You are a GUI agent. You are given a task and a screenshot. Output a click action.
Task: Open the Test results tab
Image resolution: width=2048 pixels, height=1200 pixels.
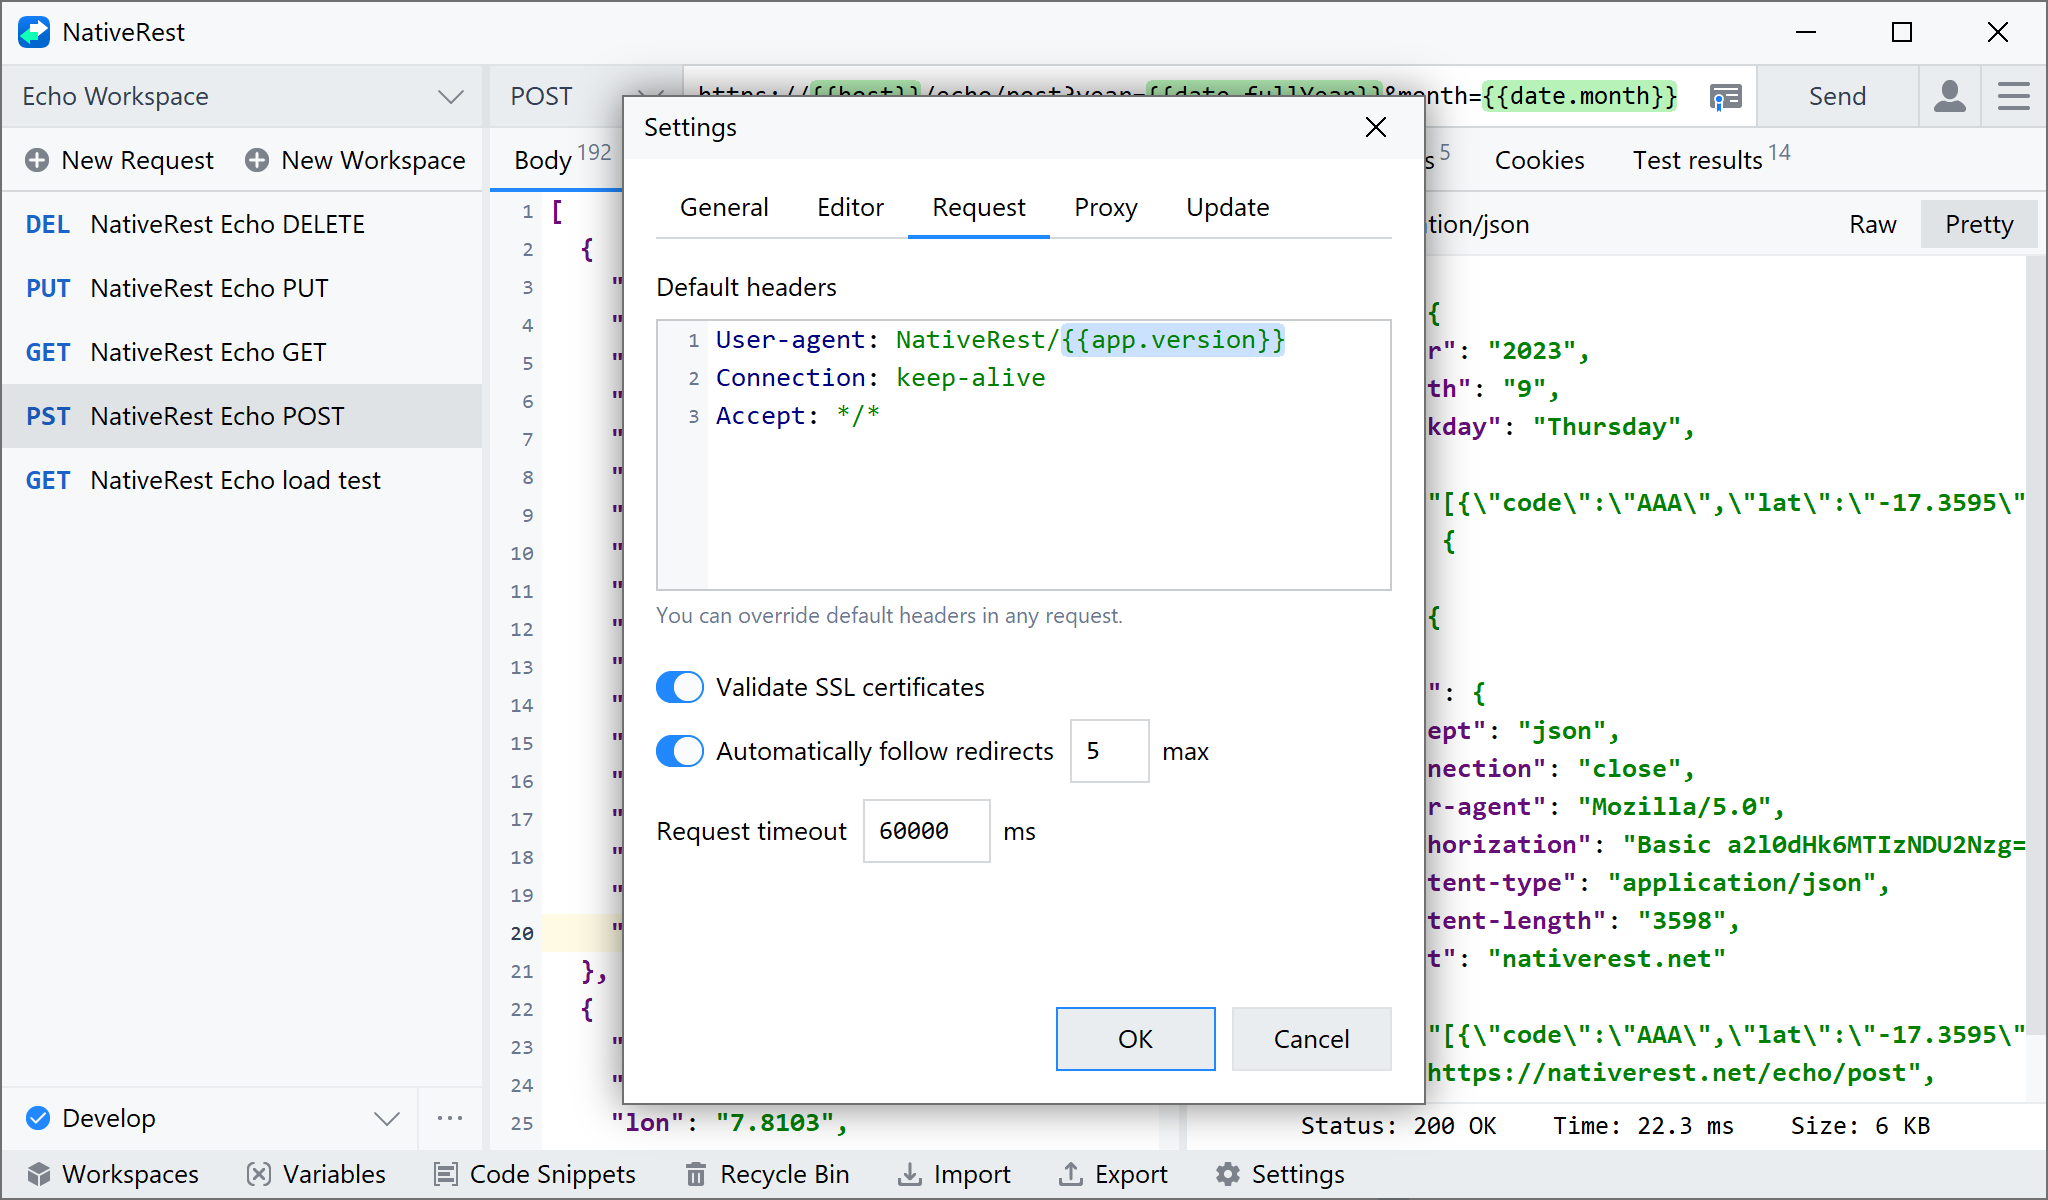pyautogui.click(x=1711, y=160)
